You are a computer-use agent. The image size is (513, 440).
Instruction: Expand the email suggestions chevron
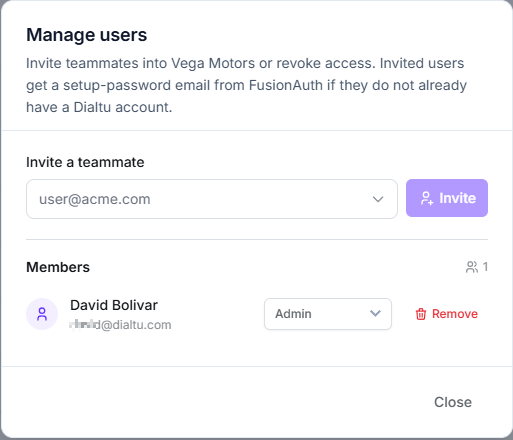(378, 199)
